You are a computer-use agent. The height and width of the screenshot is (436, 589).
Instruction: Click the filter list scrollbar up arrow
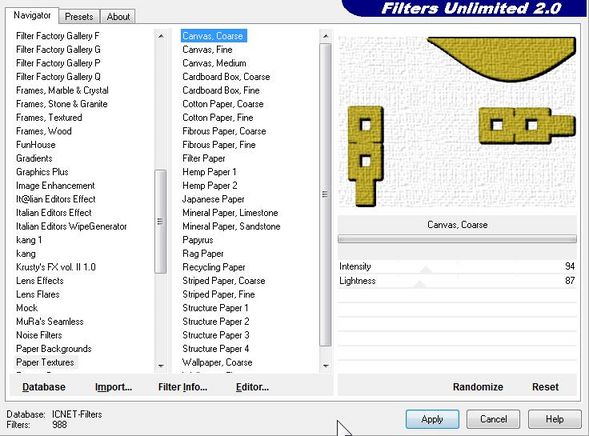tap(325, 36)
